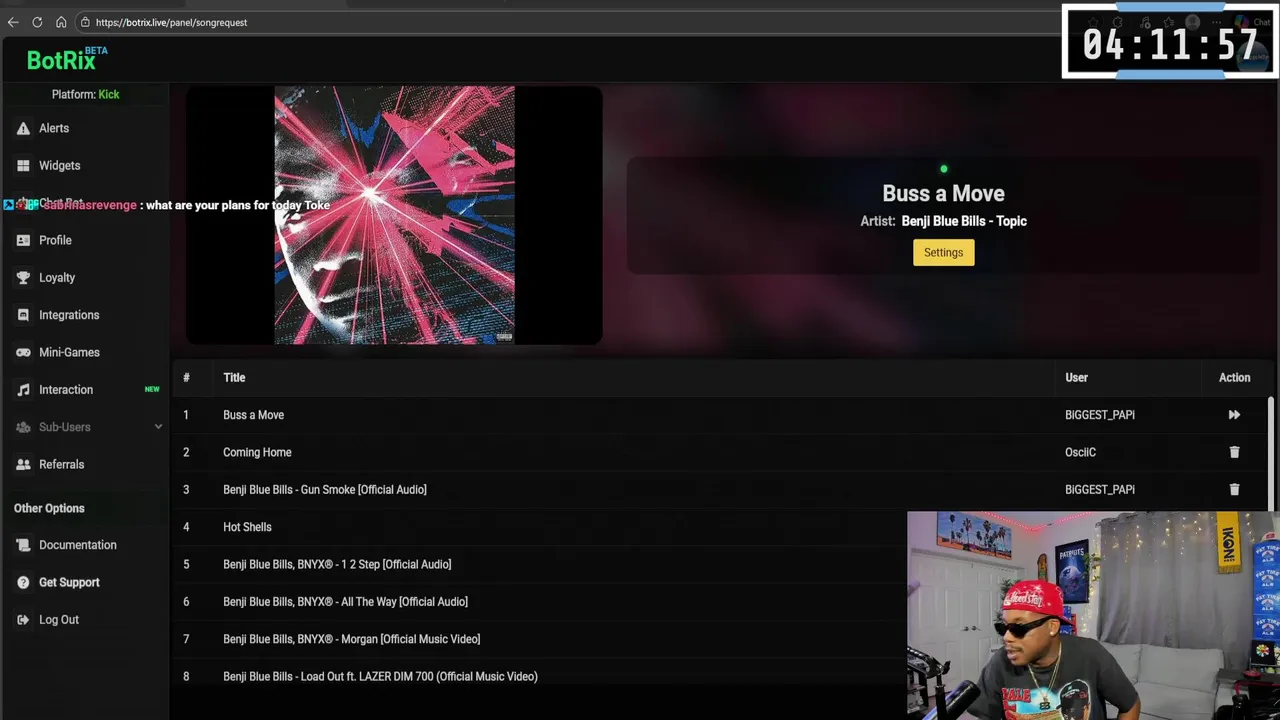Click the Sub-Users people icon

23,427
